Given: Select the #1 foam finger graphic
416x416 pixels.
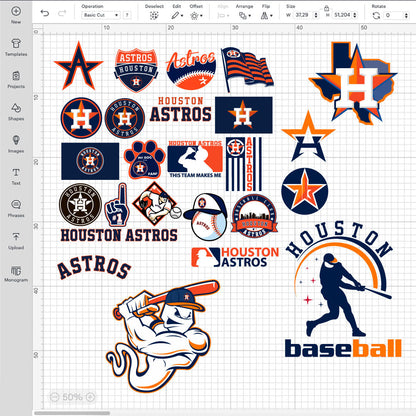Looking at the screenshot, I should (117, 205).
